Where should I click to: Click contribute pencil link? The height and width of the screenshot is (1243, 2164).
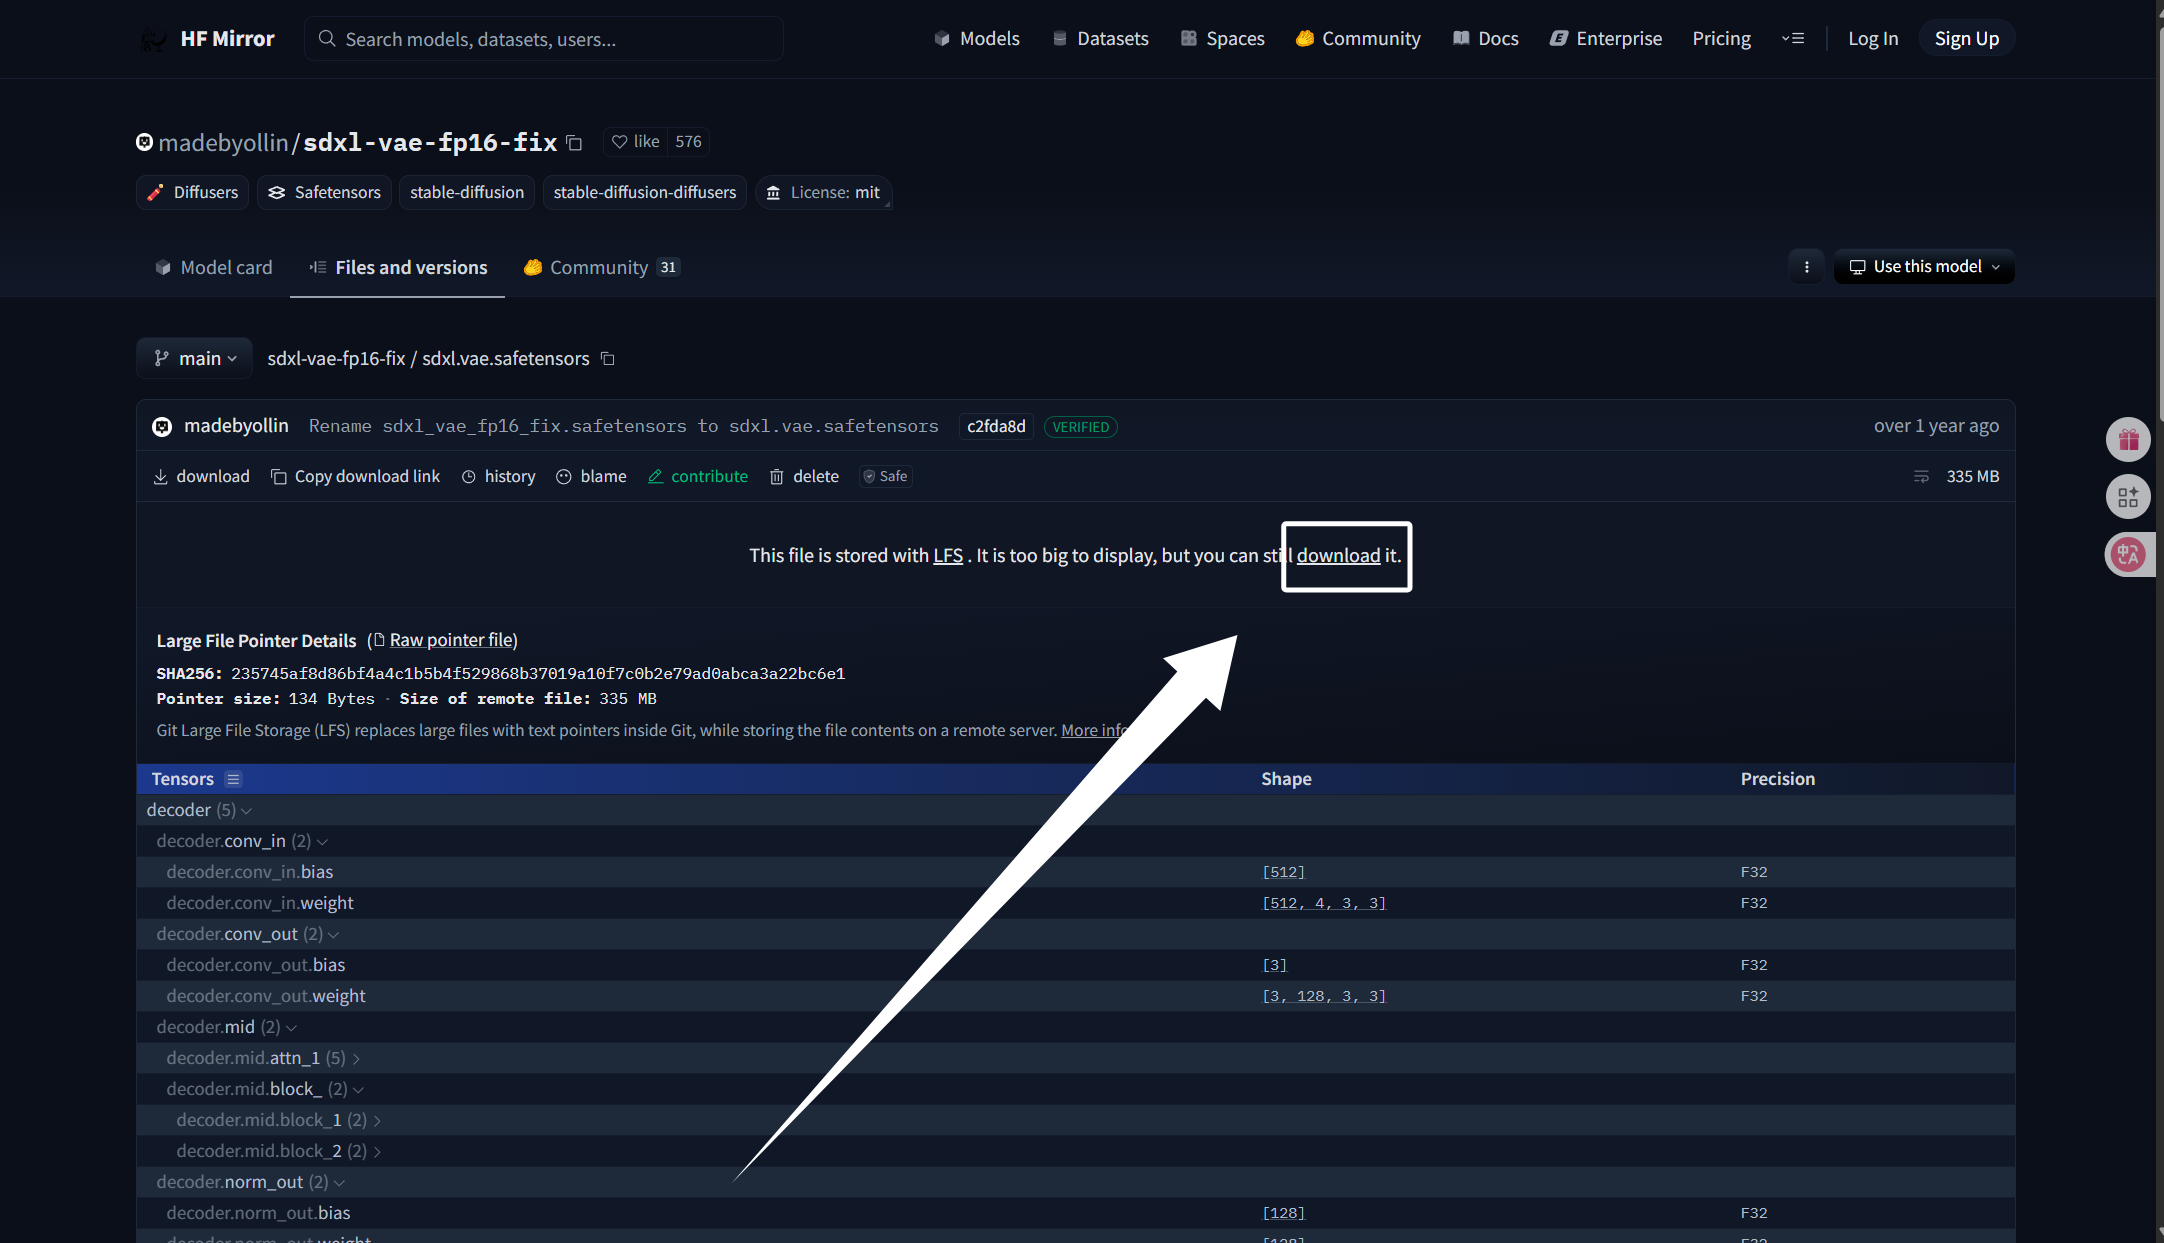click(698, 476)
